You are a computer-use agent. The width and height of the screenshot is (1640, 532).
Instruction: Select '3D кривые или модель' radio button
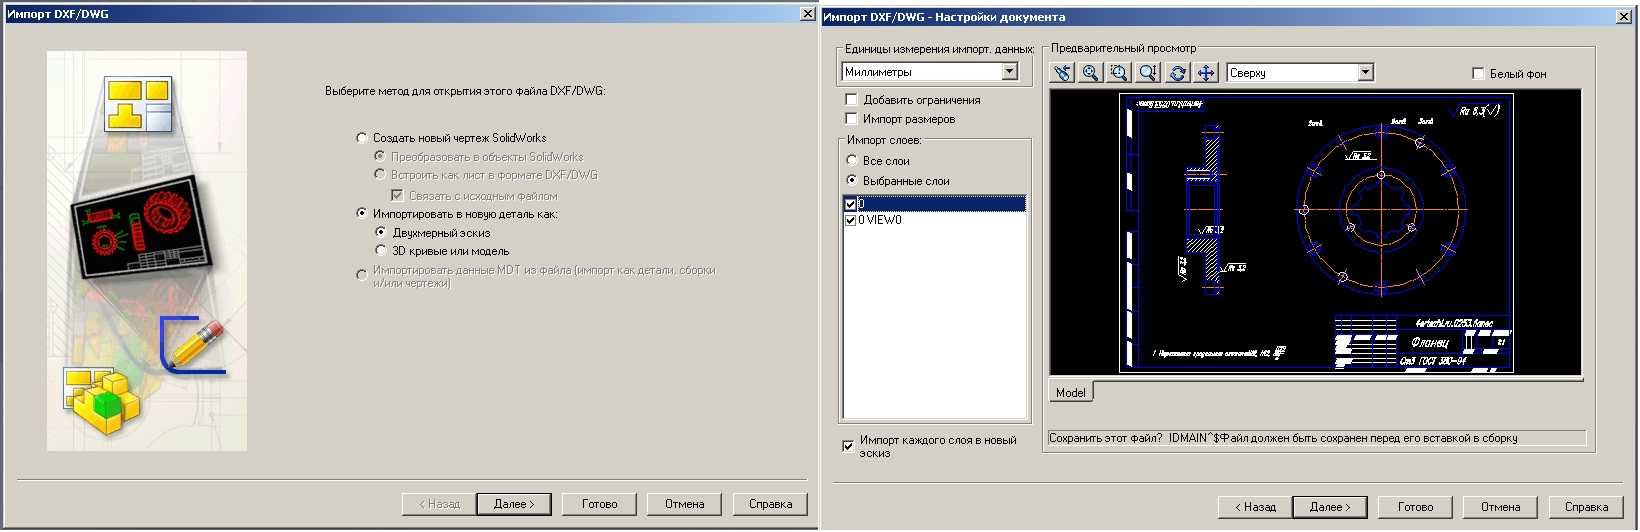point(380,251)
